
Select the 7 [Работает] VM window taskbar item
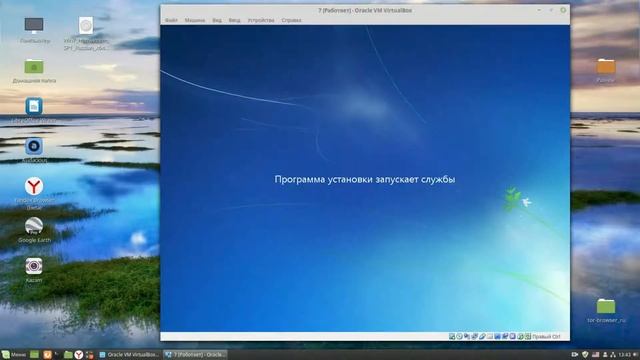point(196,355)
